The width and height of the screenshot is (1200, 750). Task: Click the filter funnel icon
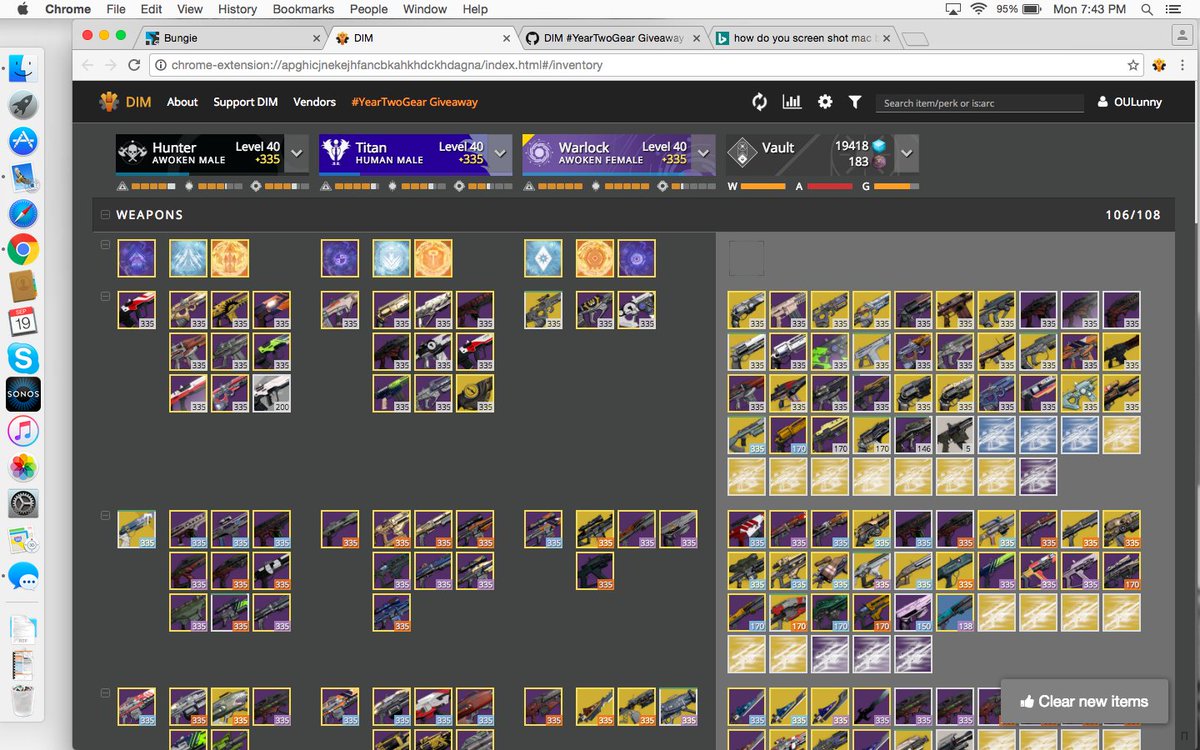[855, 101]
